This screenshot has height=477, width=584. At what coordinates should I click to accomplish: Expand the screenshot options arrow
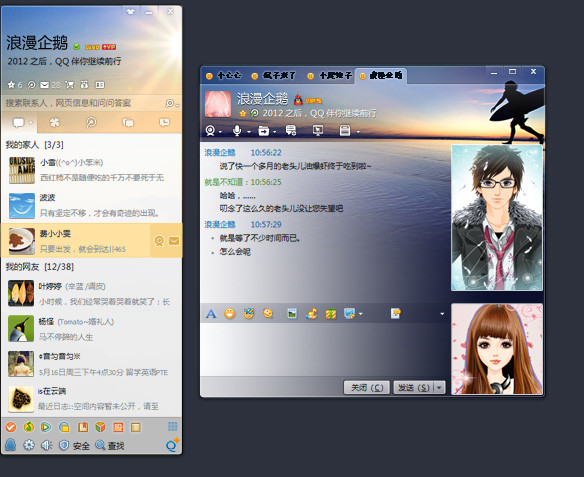click(361, 314)
